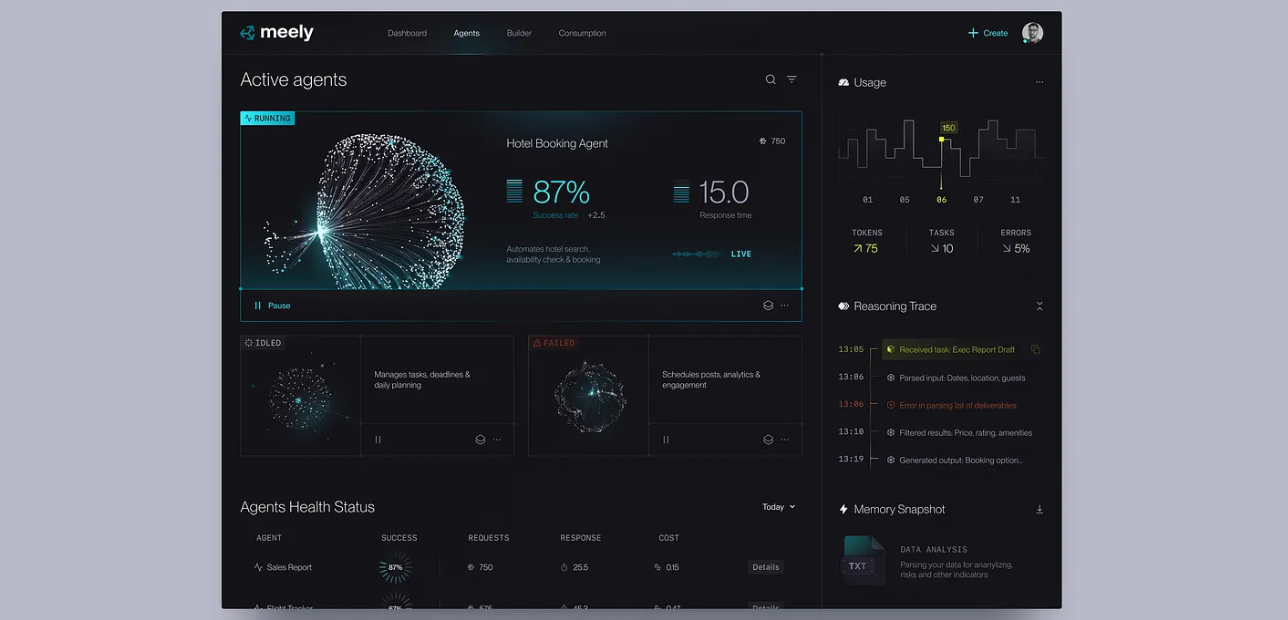This screenshot has height=620, width=1288.
Task: Click the idled agent sphere thumbnail
Action: click(x=300, y=399)
